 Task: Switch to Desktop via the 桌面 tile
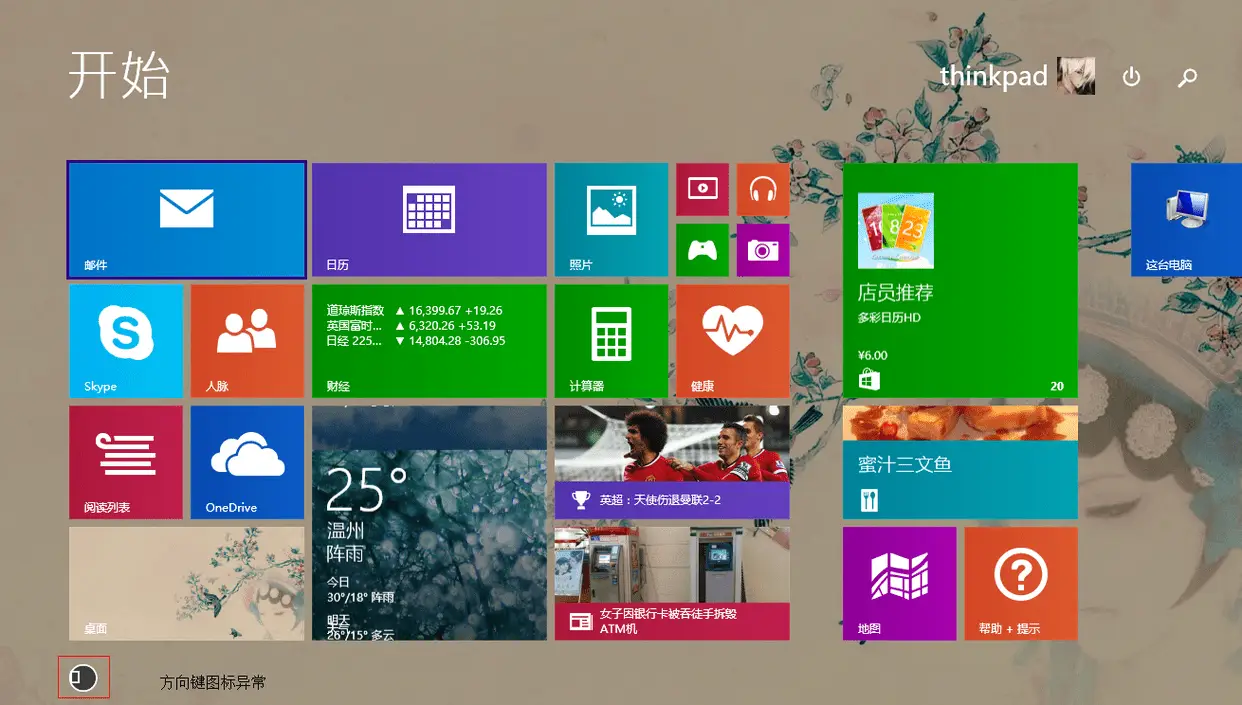pyautogui.click(x=185, y=583)
